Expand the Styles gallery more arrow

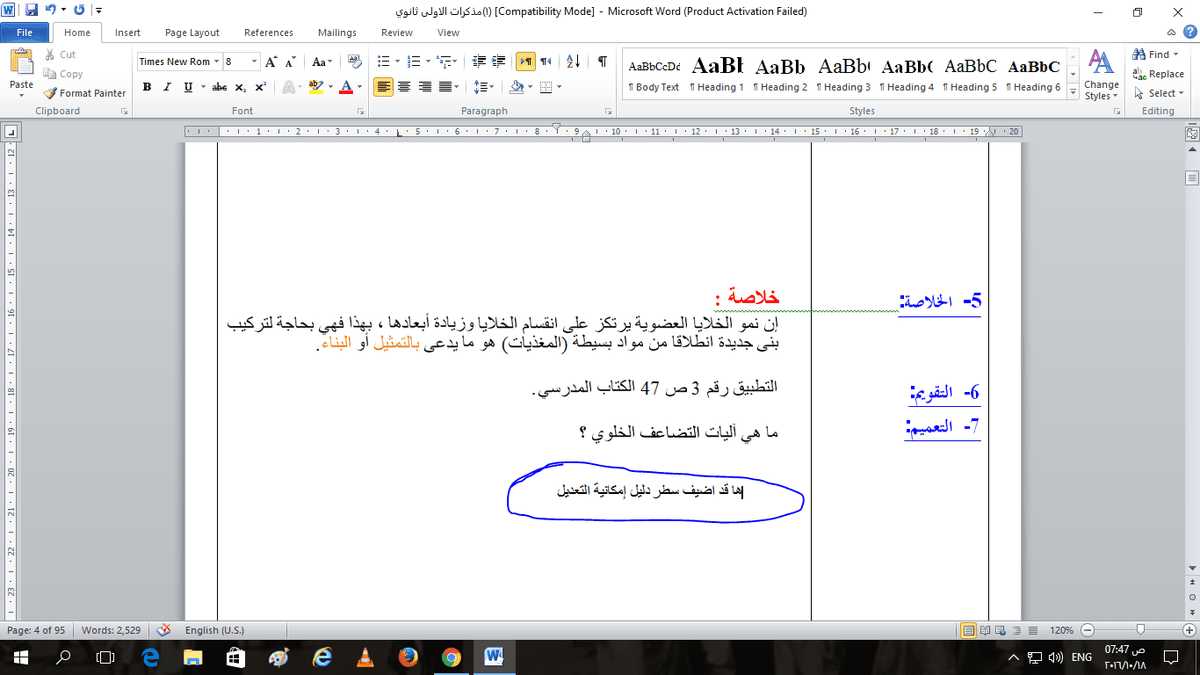1073,90
